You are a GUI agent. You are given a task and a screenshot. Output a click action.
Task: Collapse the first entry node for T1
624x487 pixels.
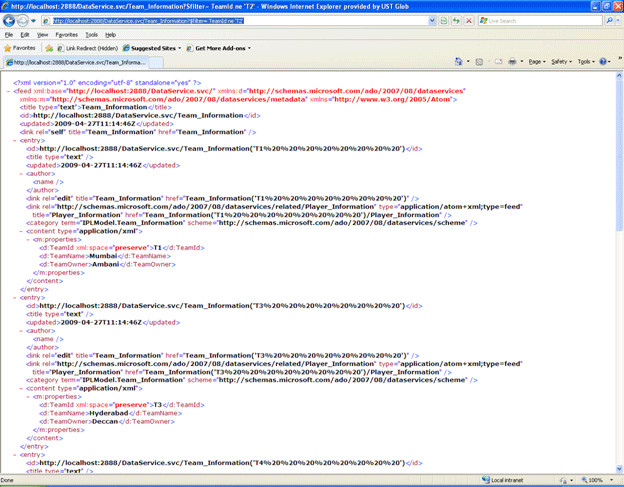click(x=15, y=140)
